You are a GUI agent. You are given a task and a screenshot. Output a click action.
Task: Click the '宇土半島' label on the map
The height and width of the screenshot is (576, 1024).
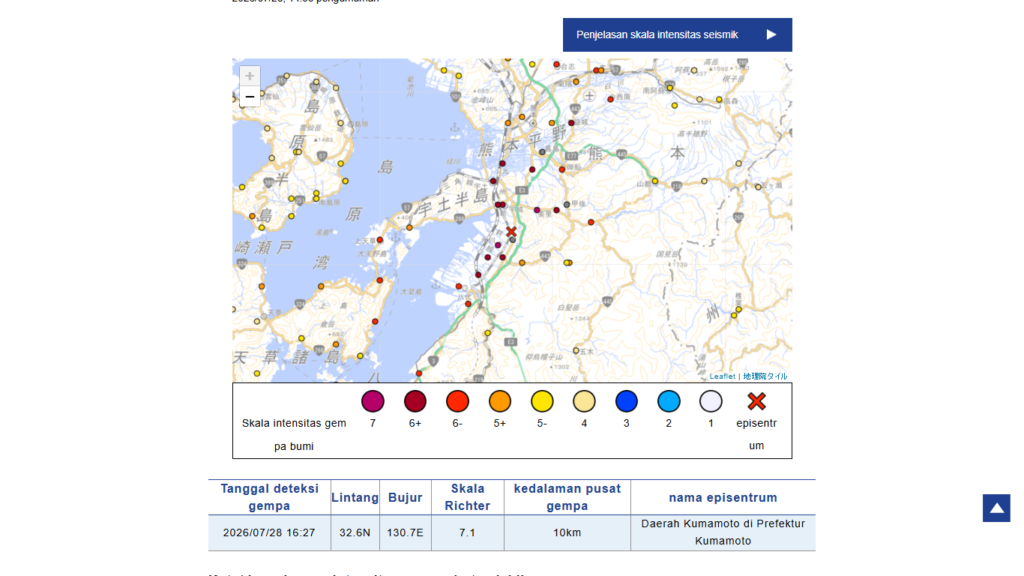[x=452, y=202]
